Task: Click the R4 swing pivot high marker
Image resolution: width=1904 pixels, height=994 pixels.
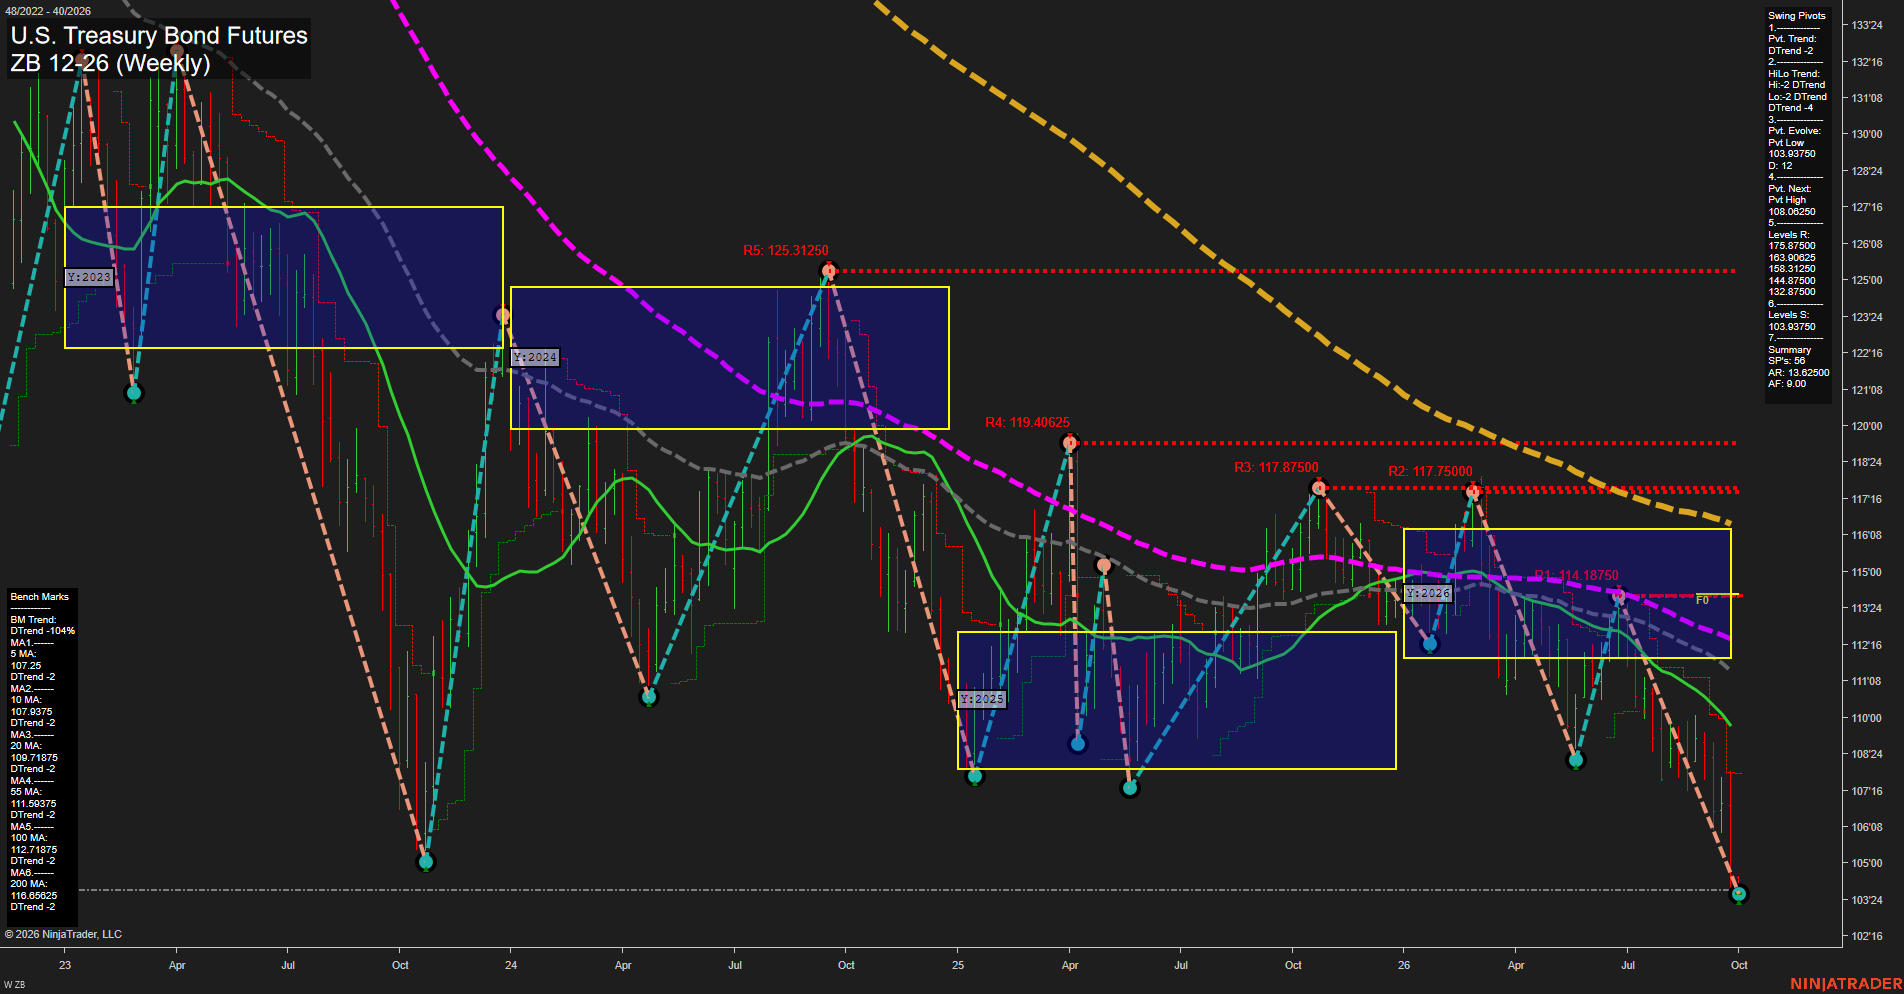Action: pos(1070,443)
